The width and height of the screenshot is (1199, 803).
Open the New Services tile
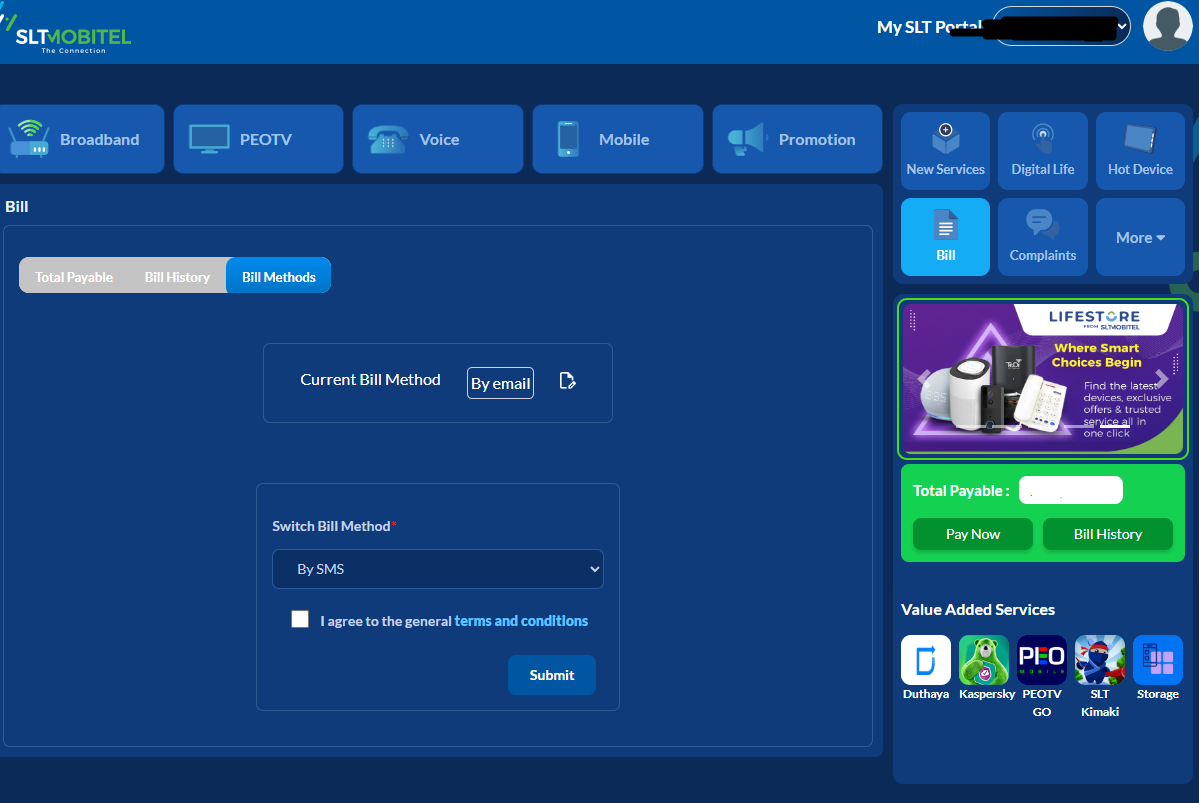point(945,151)
